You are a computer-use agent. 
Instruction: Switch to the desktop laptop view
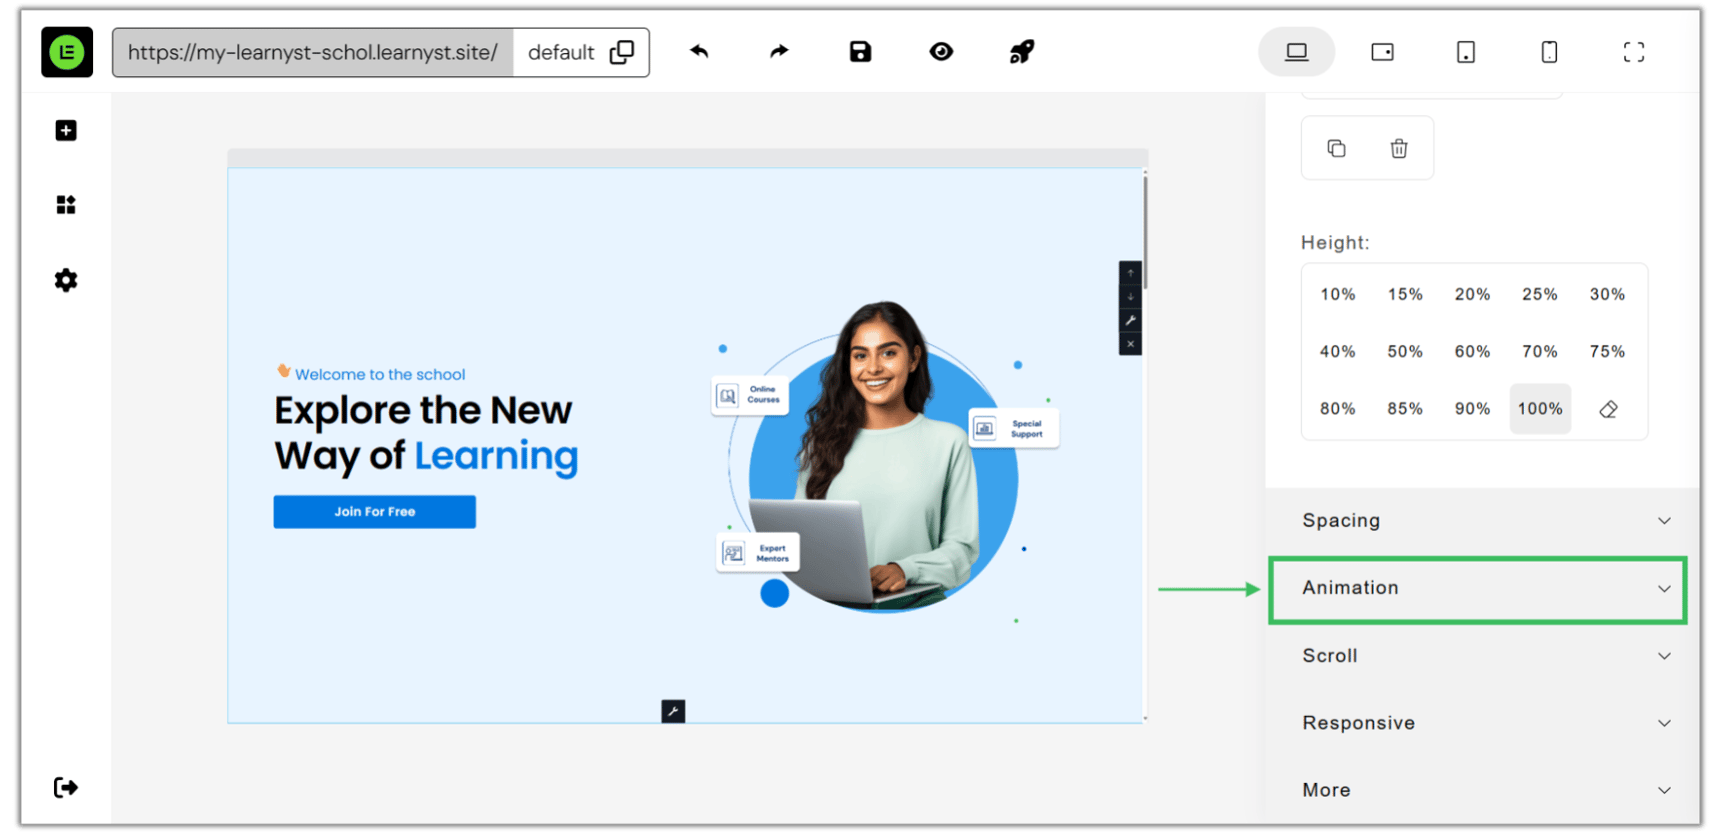pyautogui.click(x=1296, y=52)
